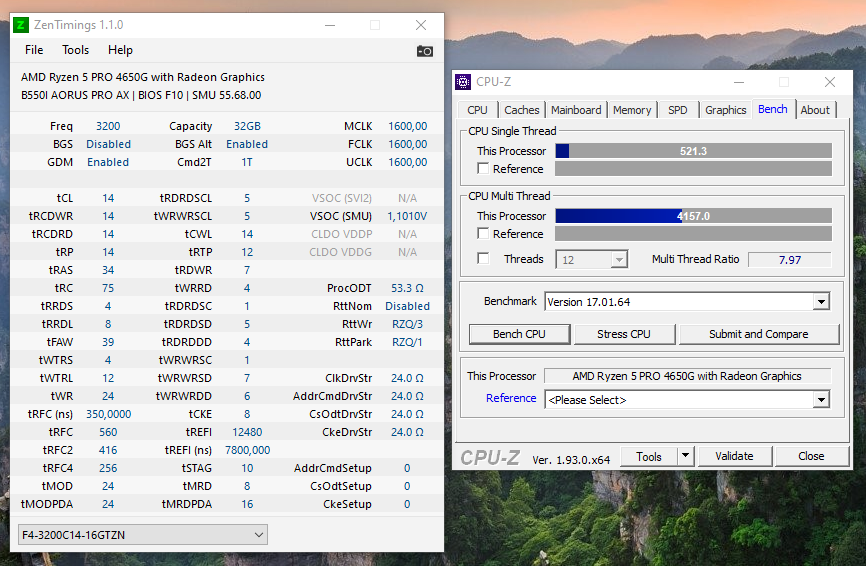Viewport: 866px width, 566px height.
Task: Switch to the Caches tab
Action: pyautogui.click(x=521, y=110)
